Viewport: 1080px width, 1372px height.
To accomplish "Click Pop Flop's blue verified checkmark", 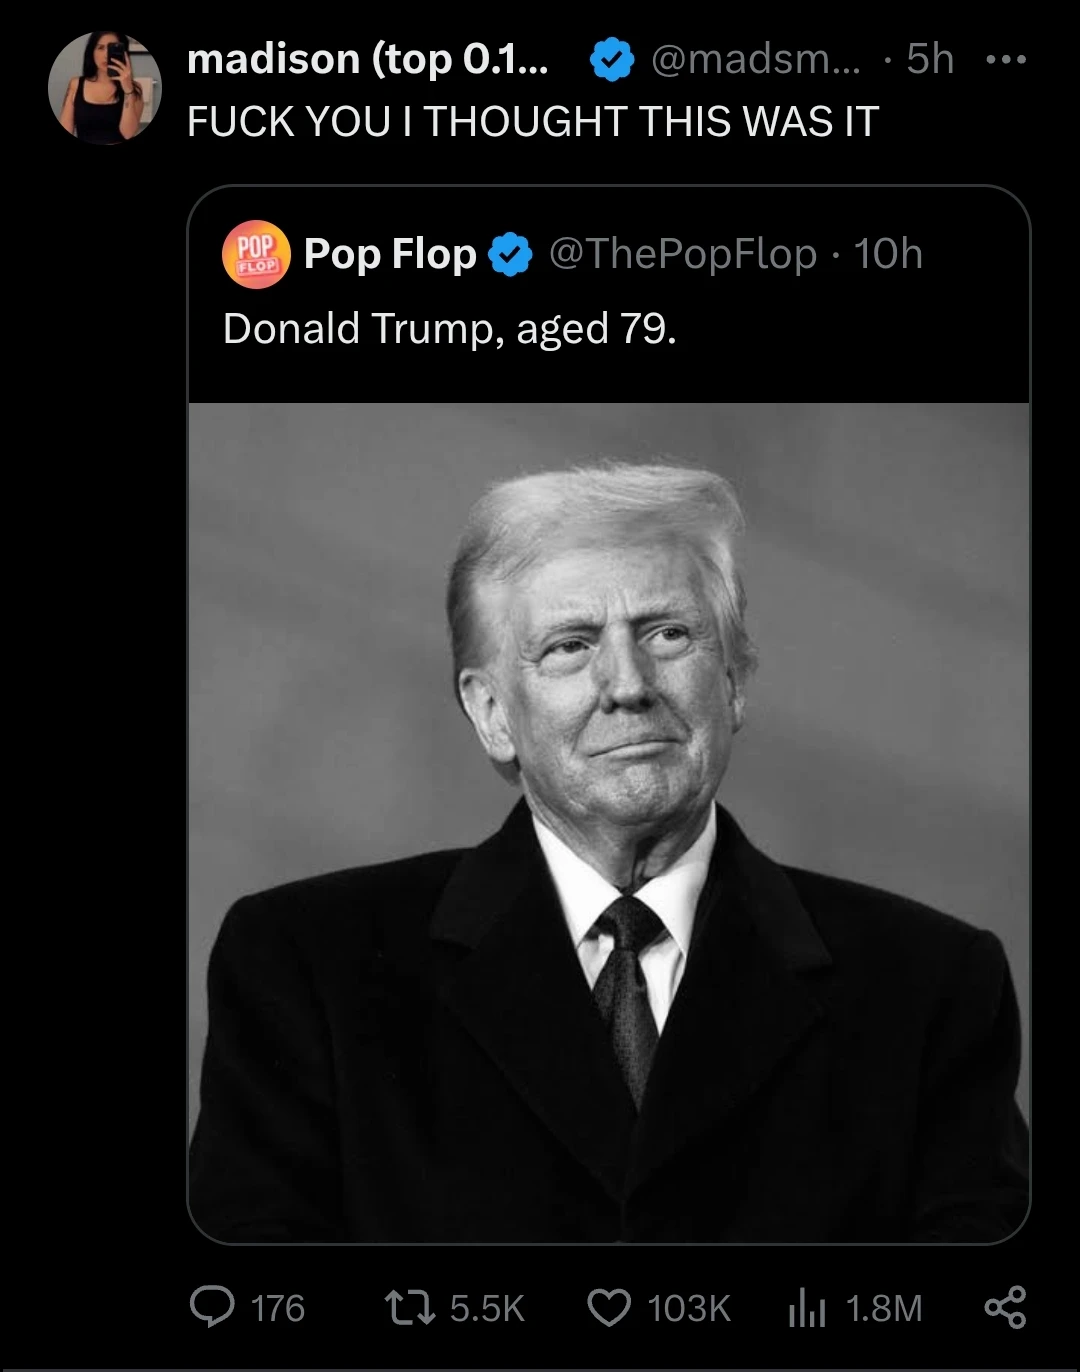I will (x=511, y=256).
